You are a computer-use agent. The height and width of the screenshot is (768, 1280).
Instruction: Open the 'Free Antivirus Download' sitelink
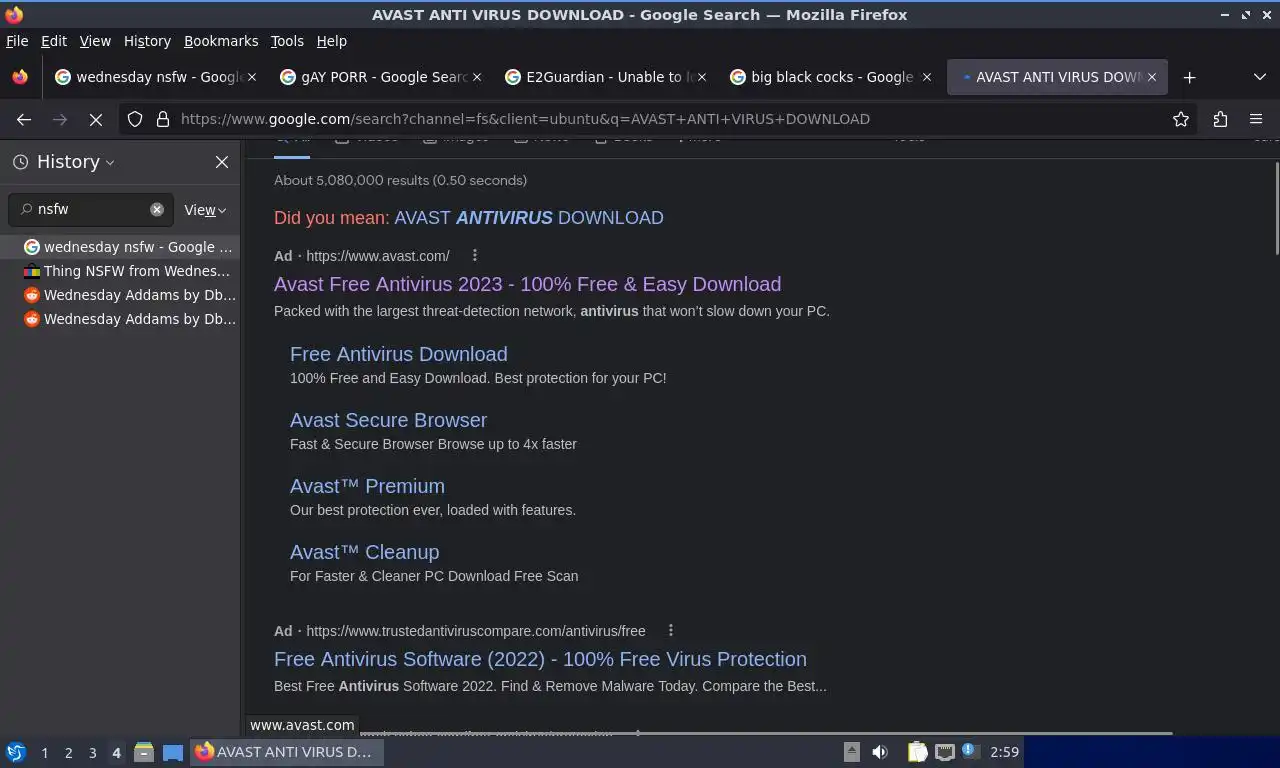pos(398,354)
